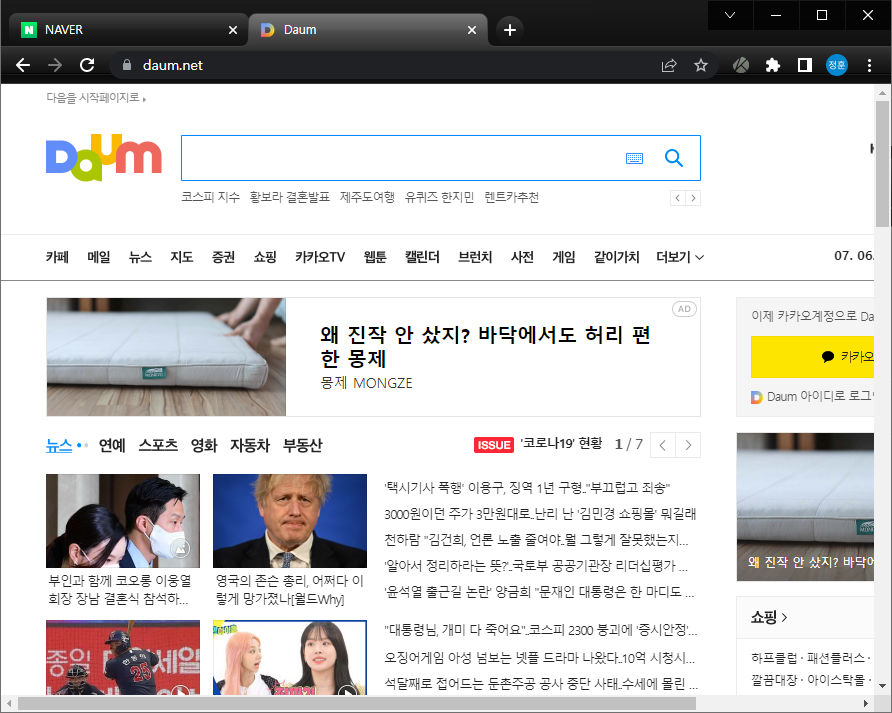Screen dimensions: 892x713
Task: Open 증권 in the service menu
Action: click(224, 257)
